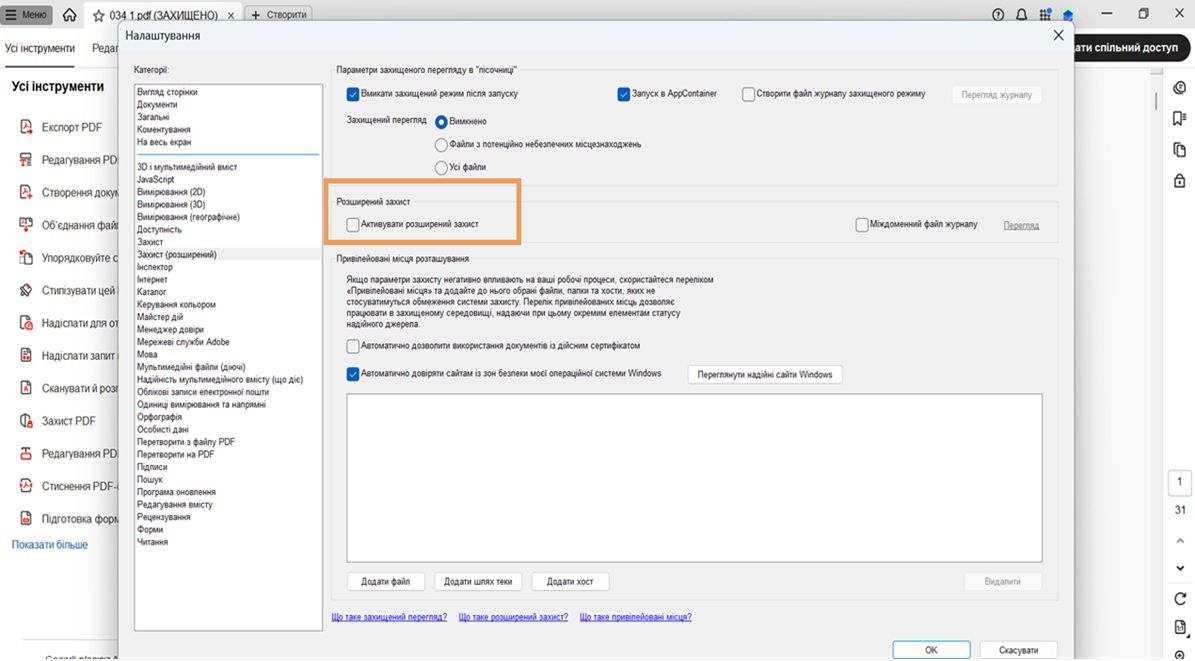Click the Створення документа tool icon
Image resolution: width=1195 pixels, height=661 pixels.
click(x=26, y=192)
